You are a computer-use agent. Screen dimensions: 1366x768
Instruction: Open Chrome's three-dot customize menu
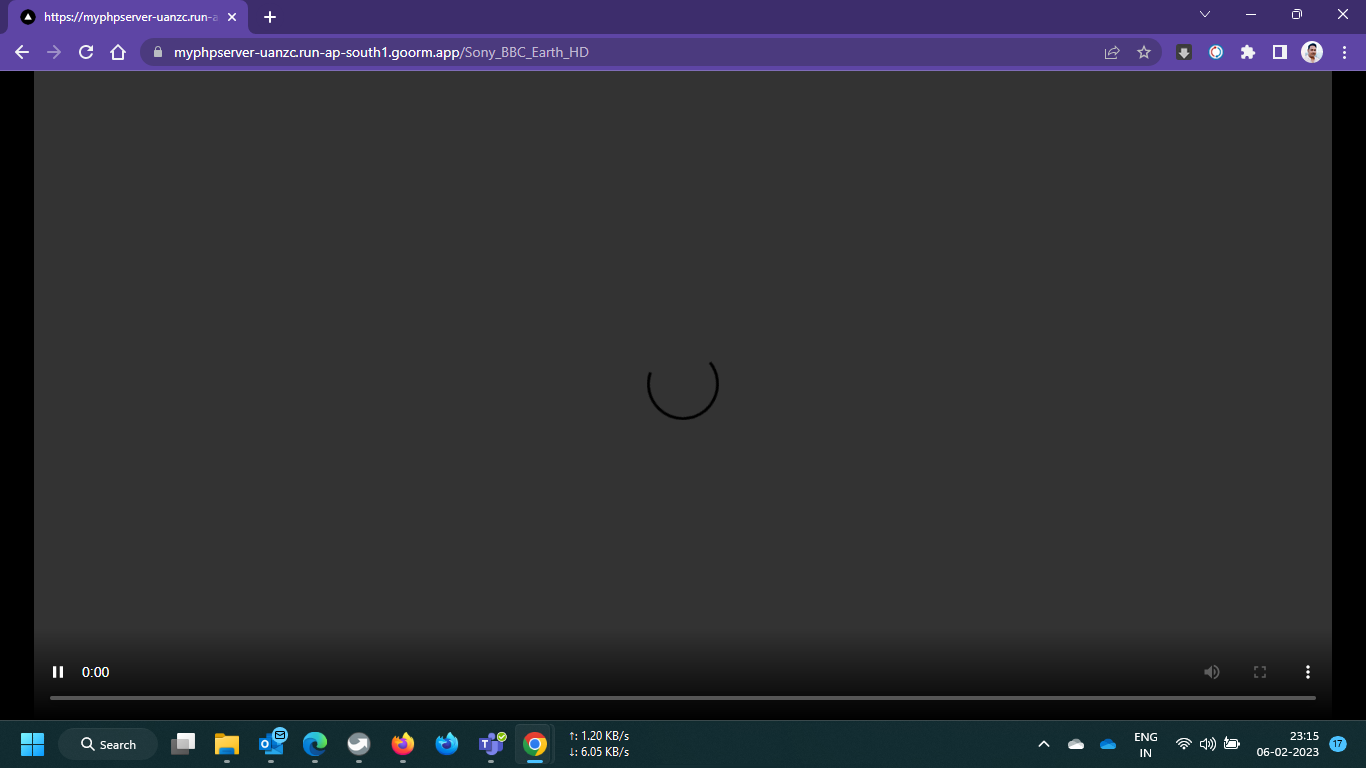tap(1344, 52)
